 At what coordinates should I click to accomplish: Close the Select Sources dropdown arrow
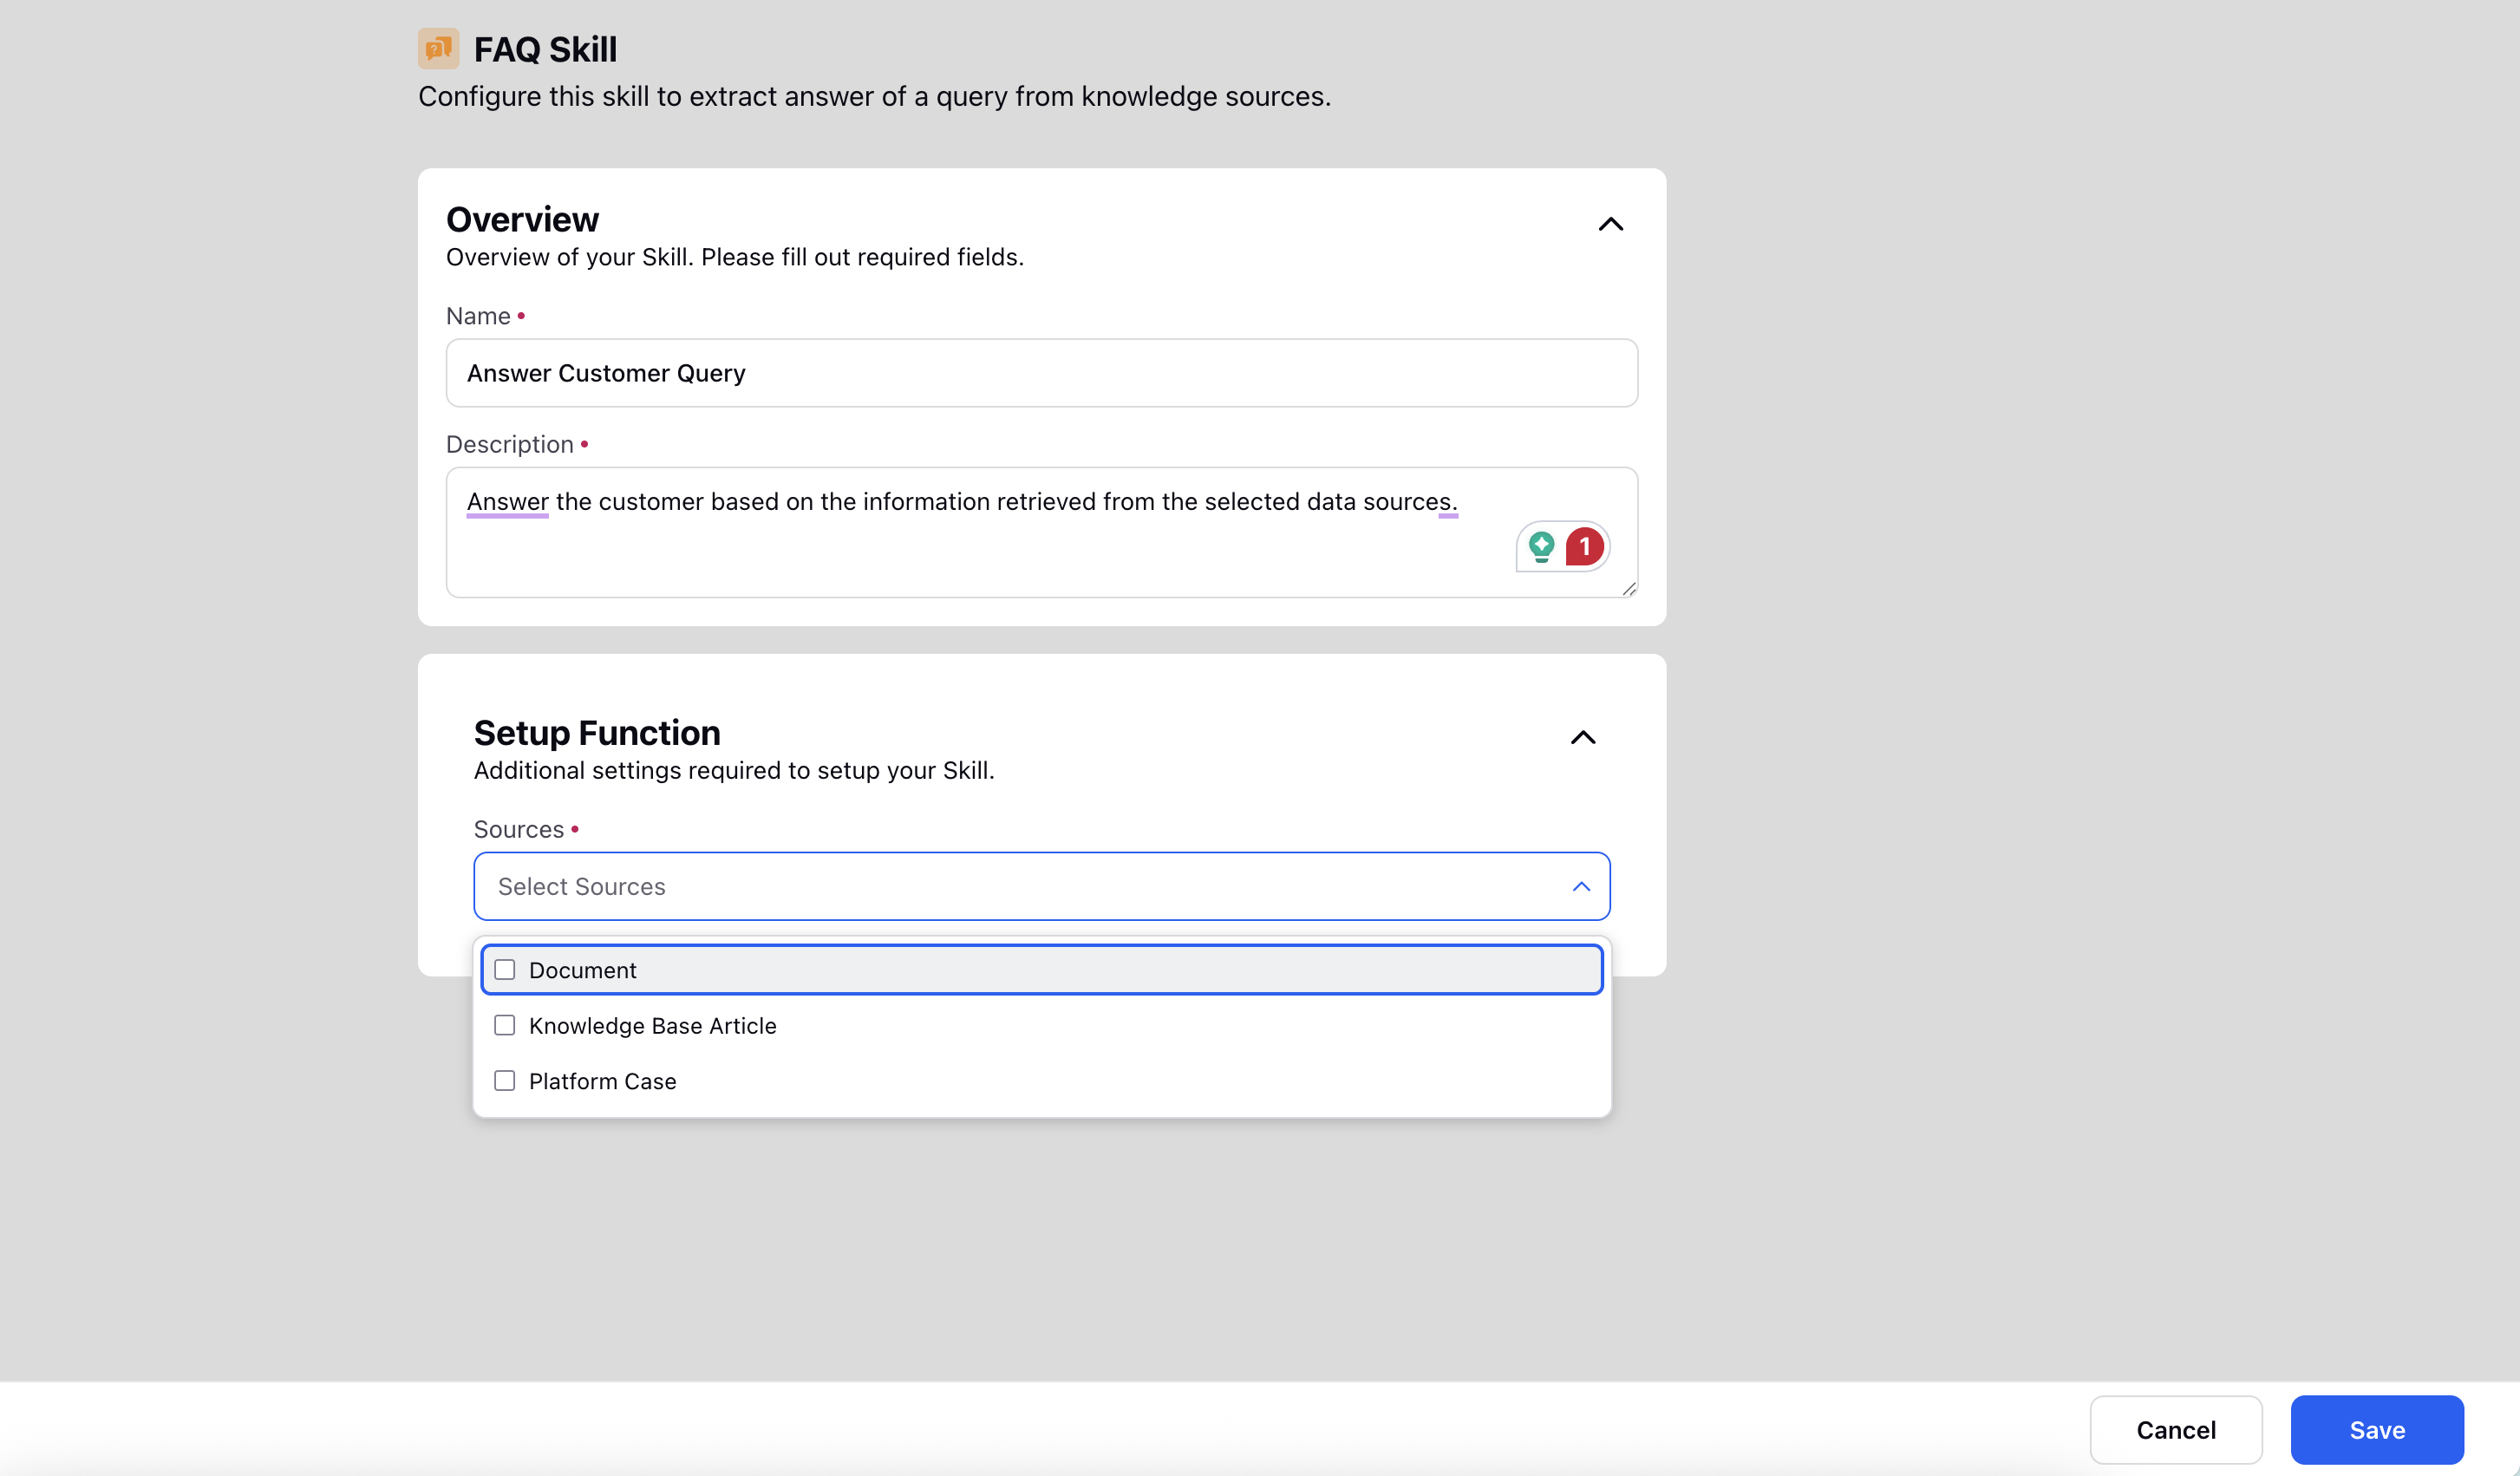coord(1580,887)
